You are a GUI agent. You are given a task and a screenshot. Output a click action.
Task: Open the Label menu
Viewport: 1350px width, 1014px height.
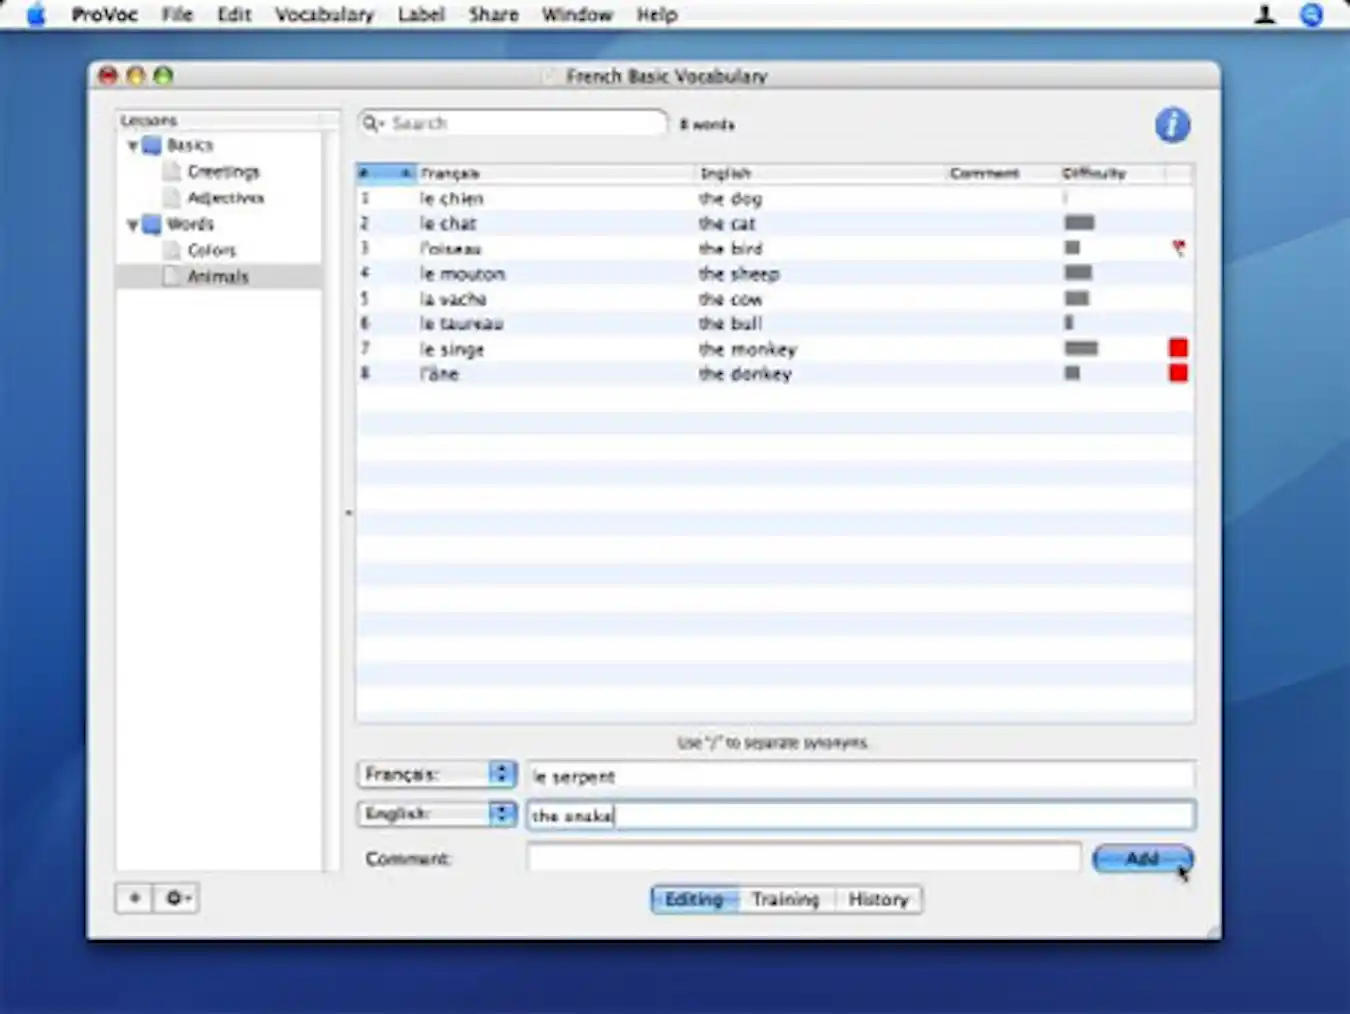421,14
